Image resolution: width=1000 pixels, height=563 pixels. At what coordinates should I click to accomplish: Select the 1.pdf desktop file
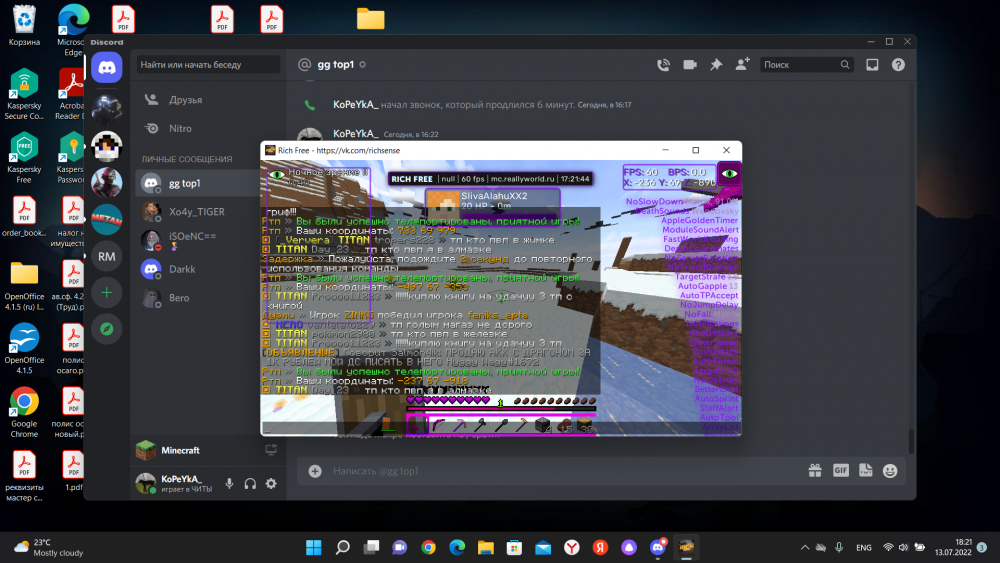(73, 472)
